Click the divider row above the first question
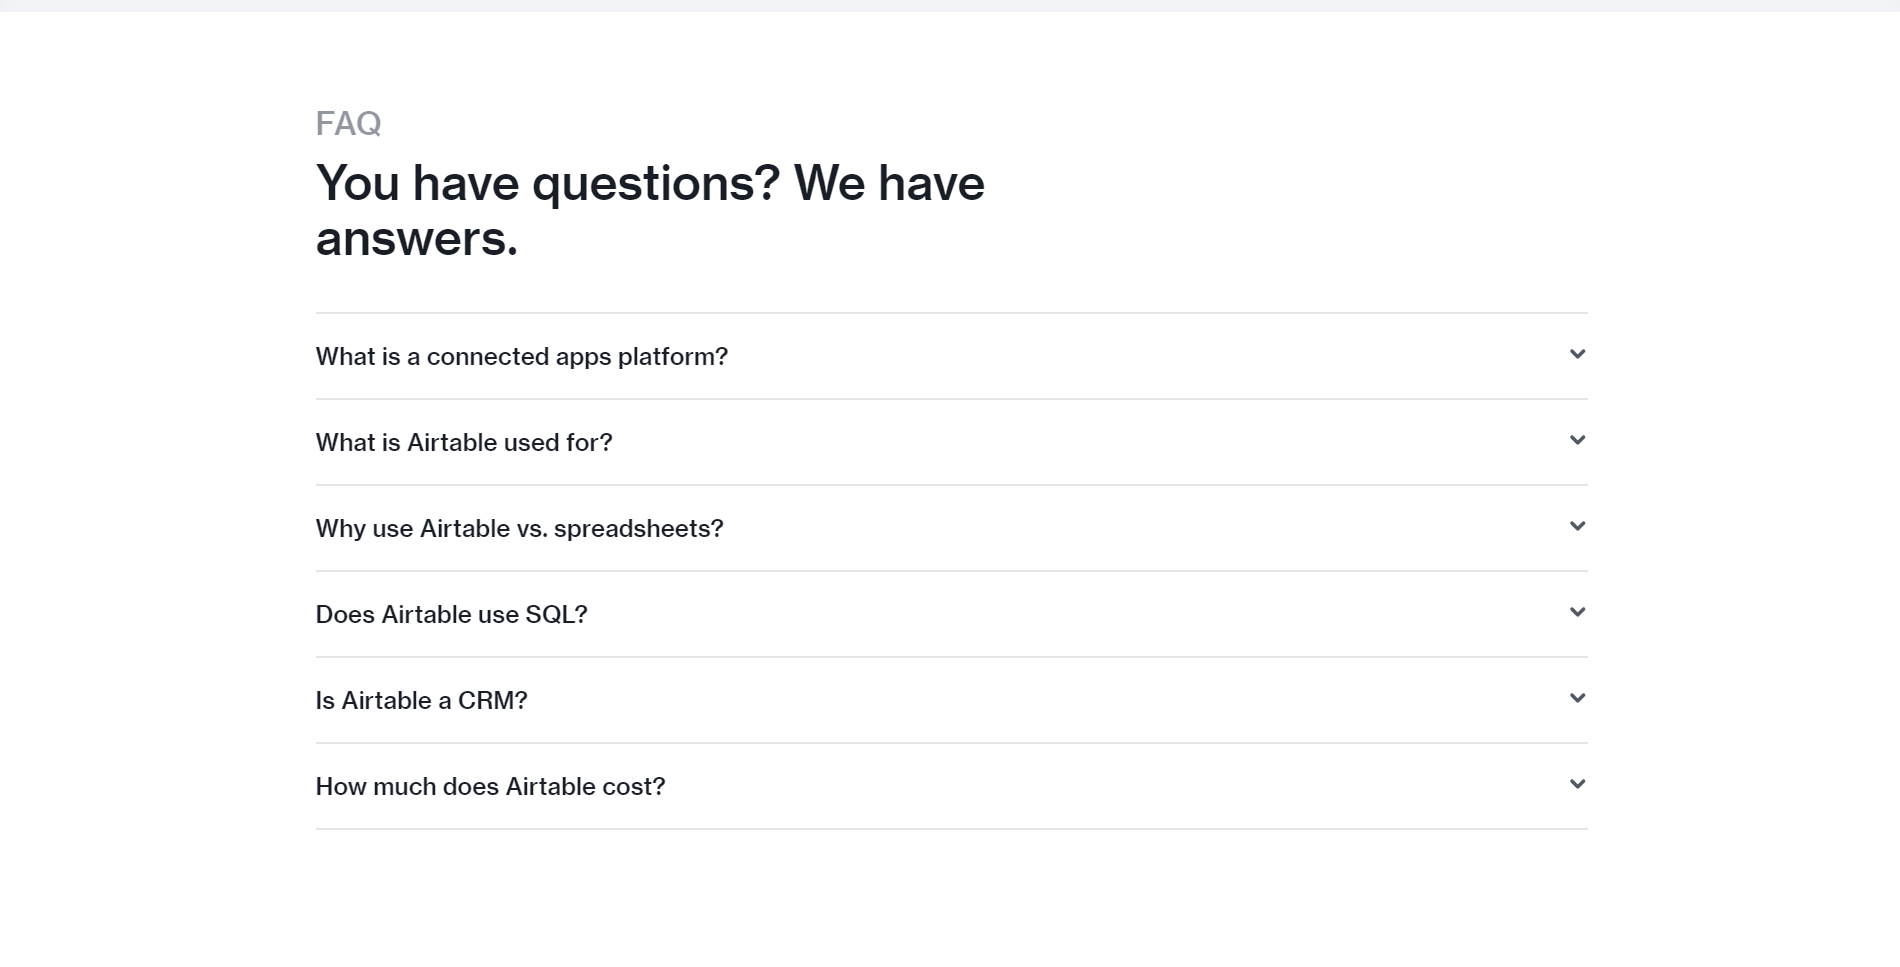Screen dimensions: 1900x967 coord(950,310)
